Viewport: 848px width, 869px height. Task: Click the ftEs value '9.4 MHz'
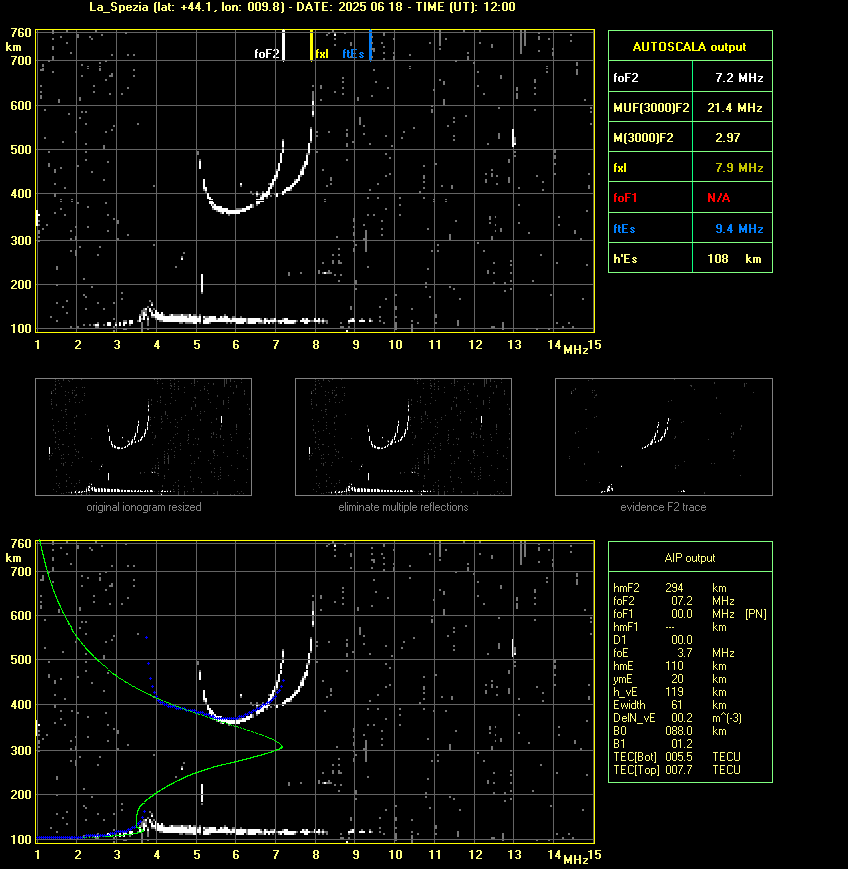[x=739, y=228]
